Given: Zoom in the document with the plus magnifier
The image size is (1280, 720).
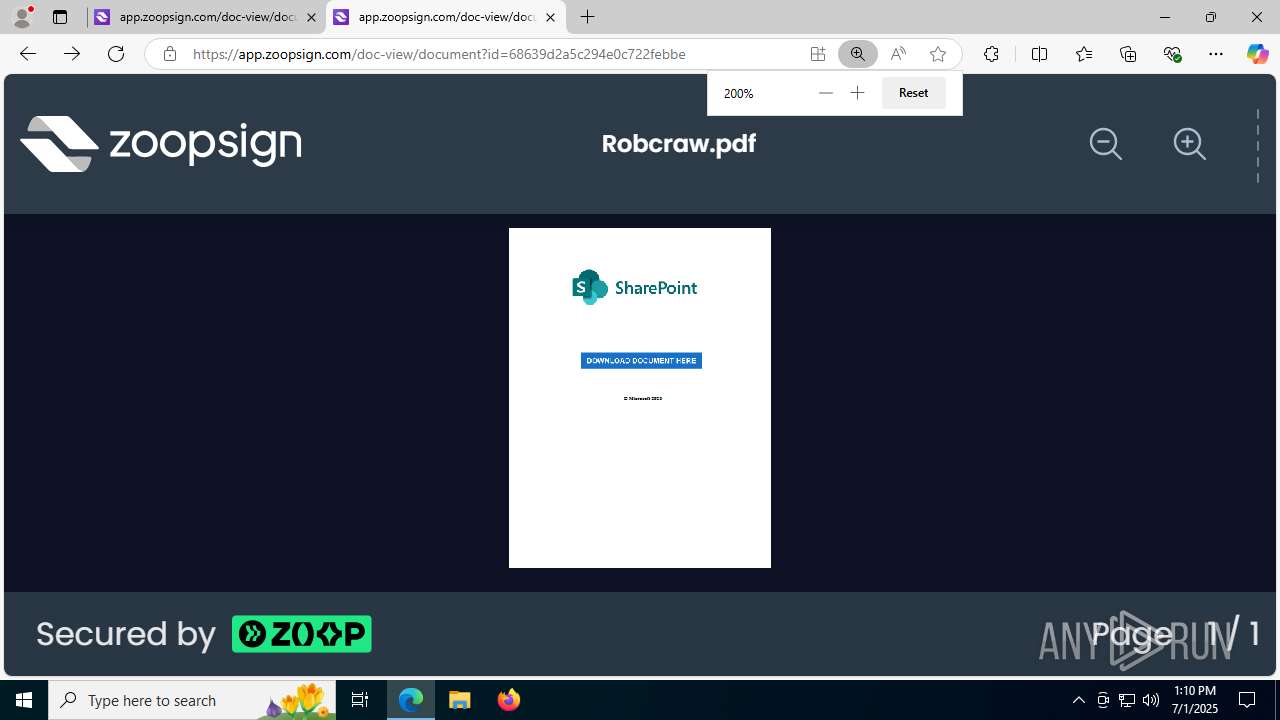Looking at the screenshot, I should (1190, 144).
